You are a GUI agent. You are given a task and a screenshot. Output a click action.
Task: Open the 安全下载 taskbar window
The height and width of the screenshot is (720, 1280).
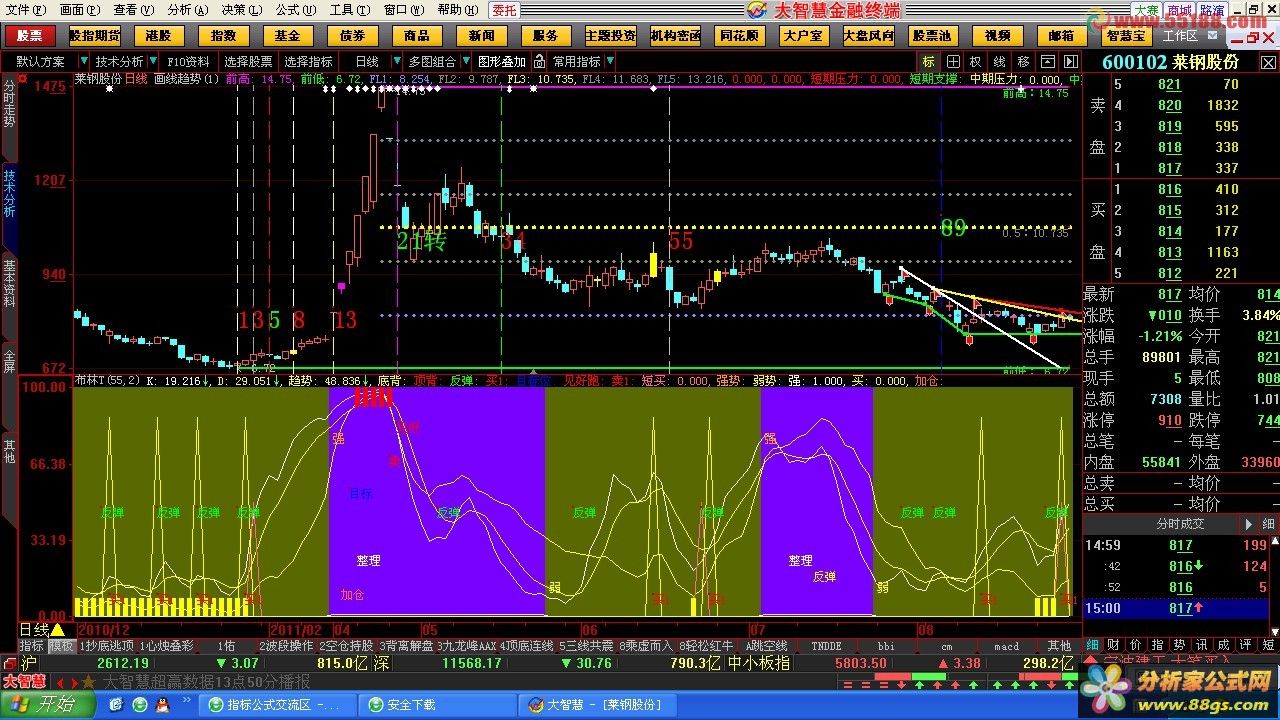click(x=439, y=705)
